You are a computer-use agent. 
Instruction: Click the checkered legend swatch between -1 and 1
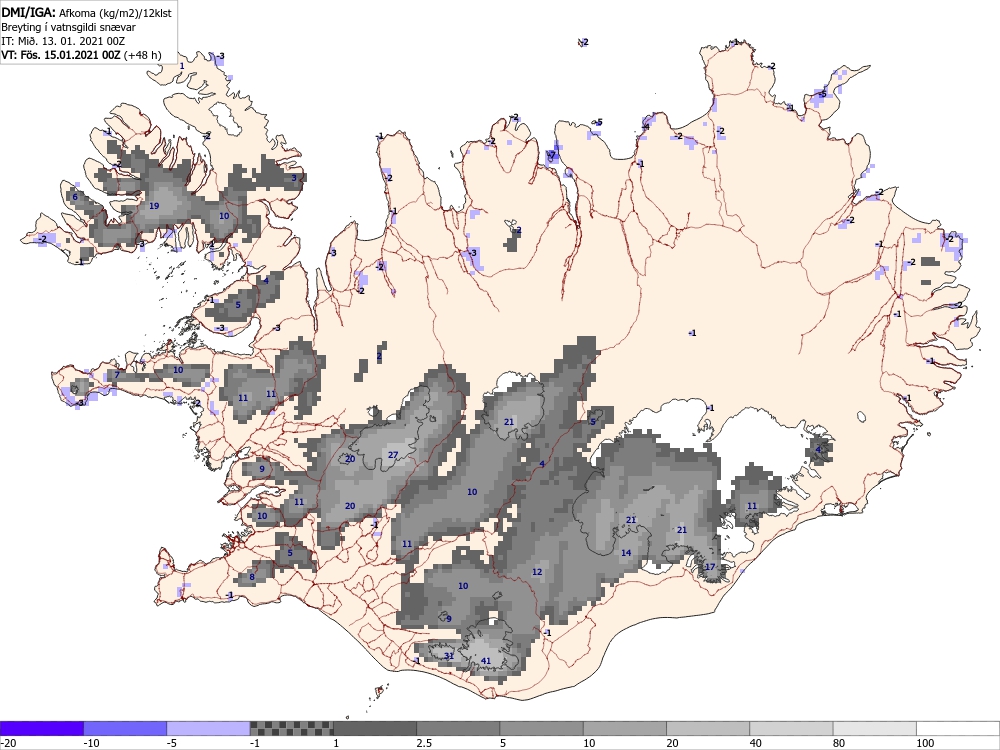[291, 728]
